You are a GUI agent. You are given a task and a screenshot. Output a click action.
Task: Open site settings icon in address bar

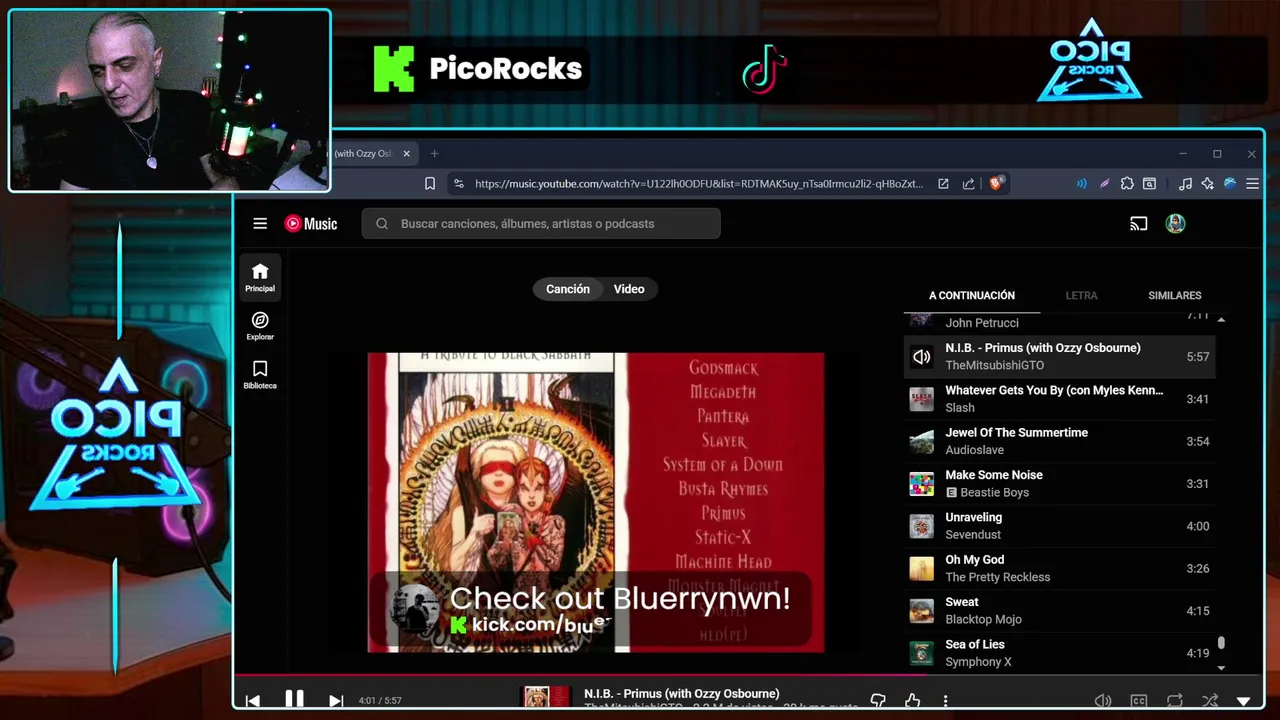pos(458,184)
